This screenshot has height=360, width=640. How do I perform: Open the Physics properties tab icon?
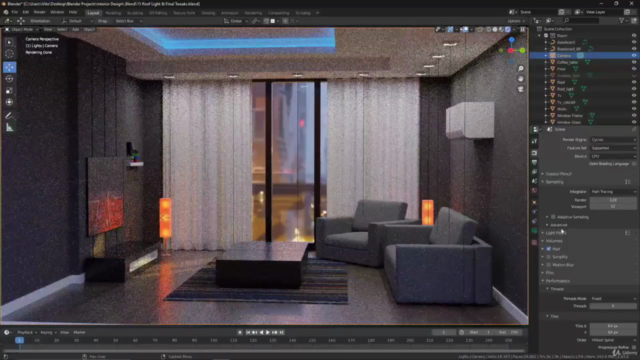(534, 212)
